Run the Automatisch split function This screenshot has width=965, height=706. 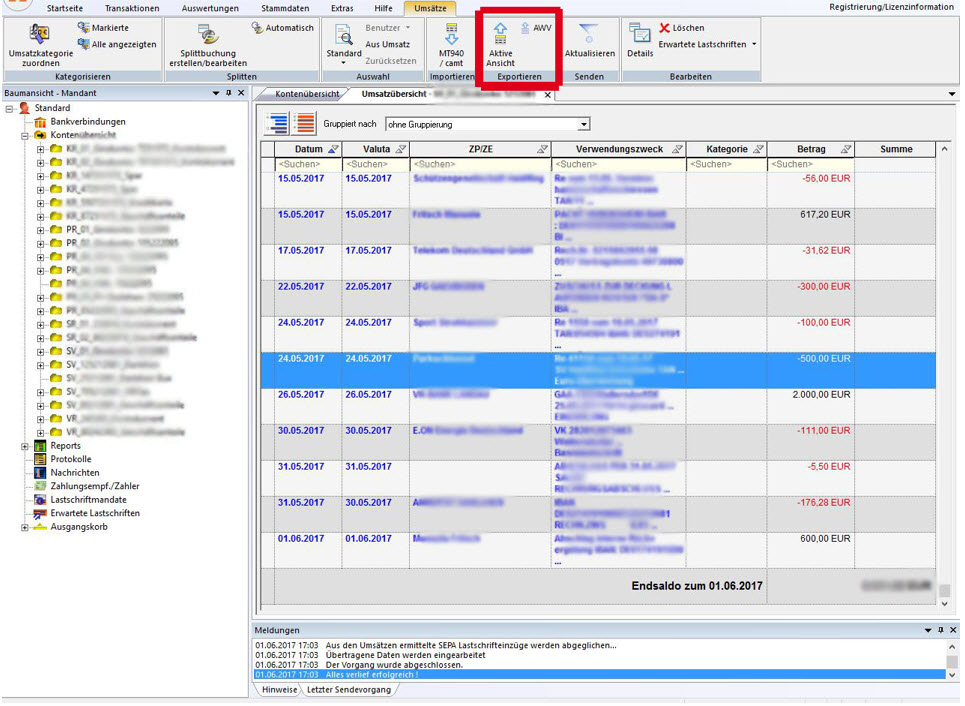(282, 28)
